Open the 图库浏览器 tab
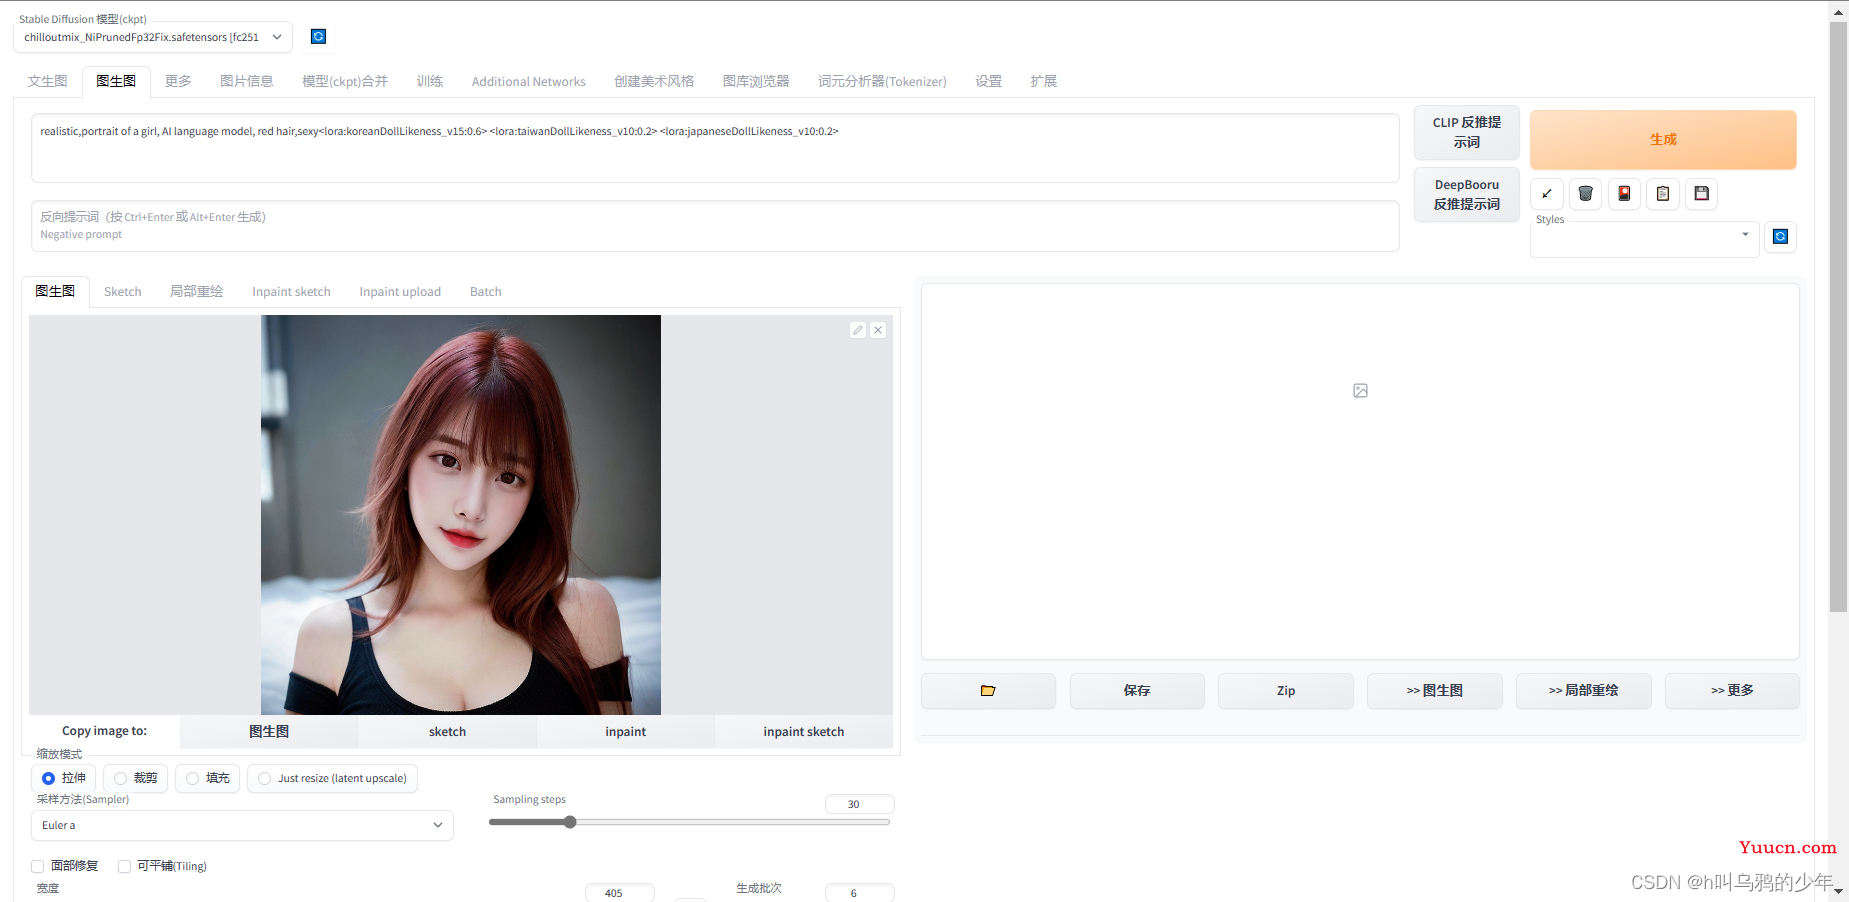This screenshot has height=902, width=1849. 756,81
